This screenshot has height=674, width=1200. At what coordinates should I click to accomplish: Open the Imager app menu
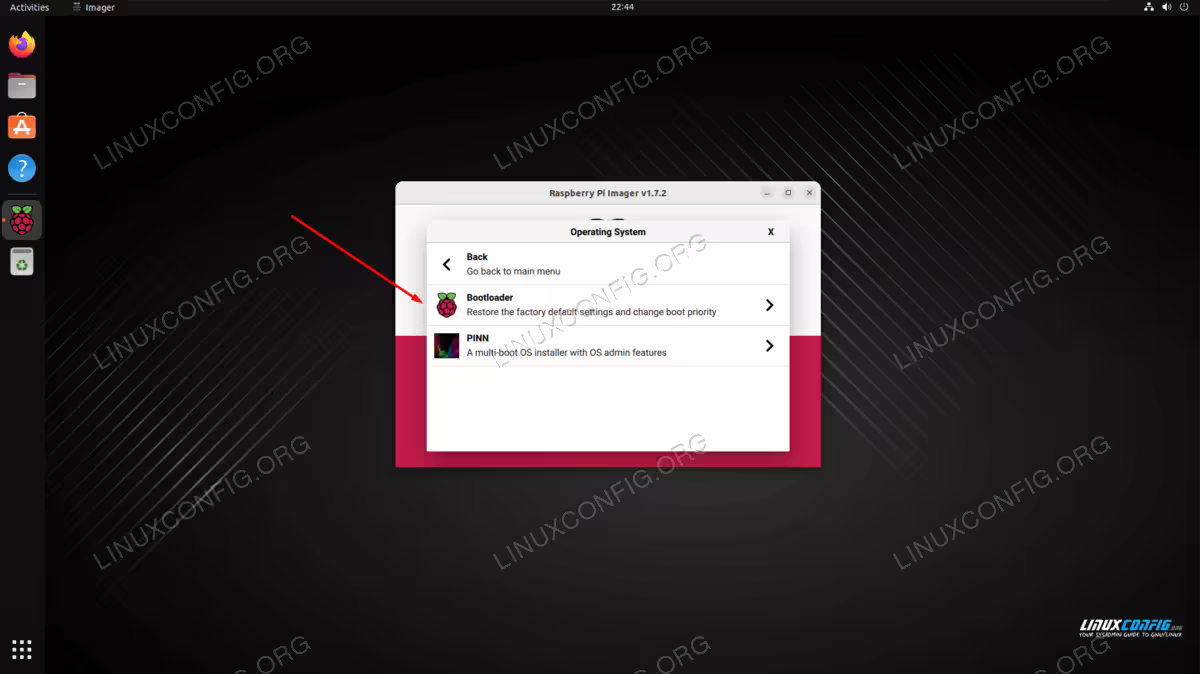[94, 7]
